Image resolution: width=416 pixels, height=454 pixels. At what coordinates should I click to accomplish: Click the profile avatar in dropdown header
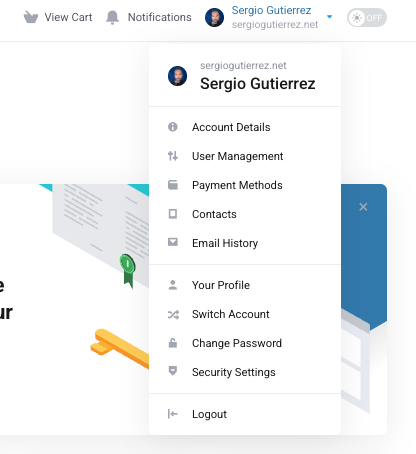point(177,76)
